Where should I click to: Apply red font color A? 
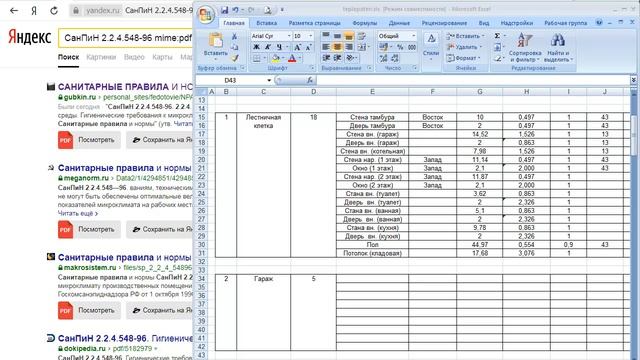coord(292,58)
